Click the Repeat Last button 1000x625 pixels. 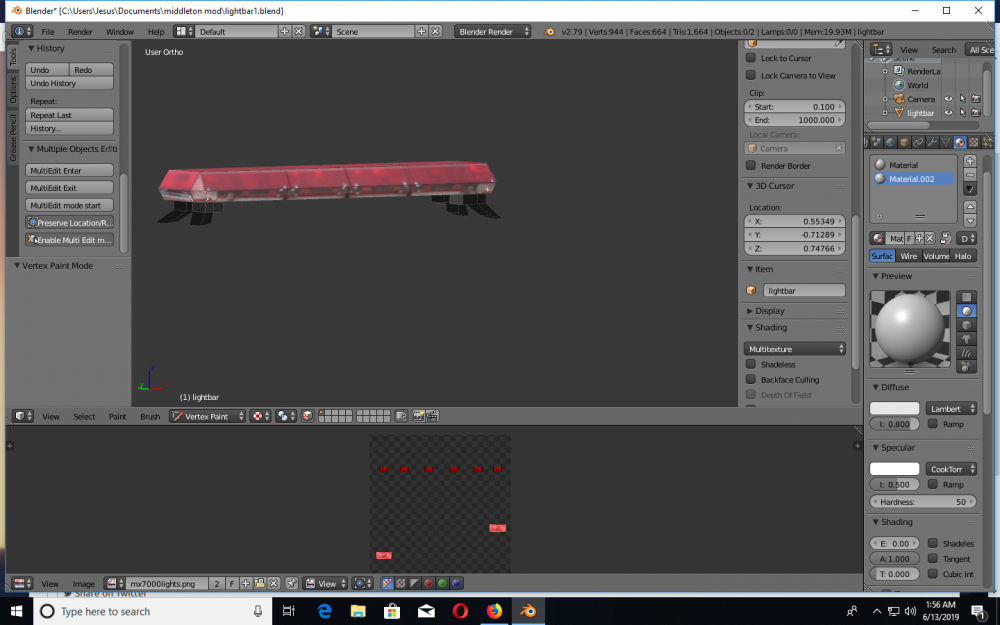[70, 115]
